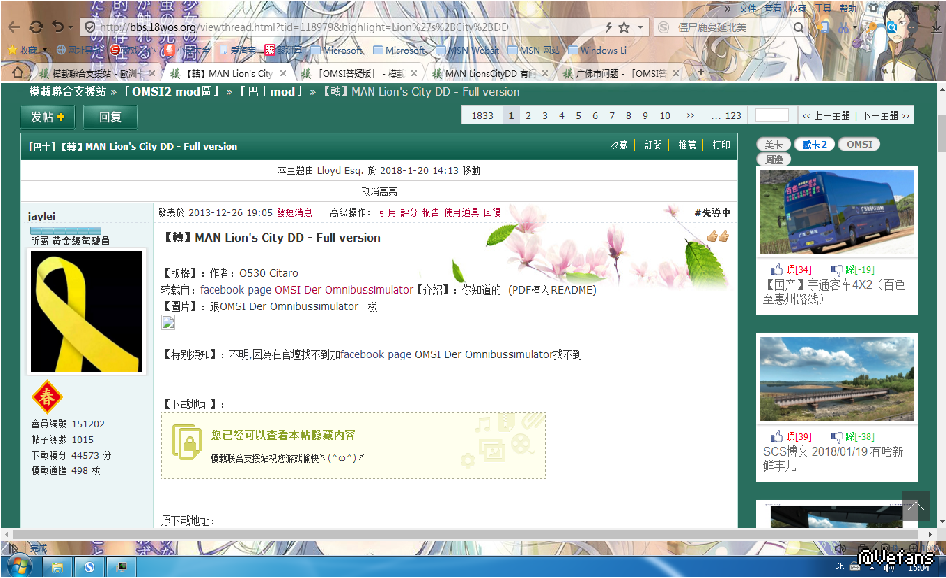This screenshot has width=946, height=578.
Task: Click the star bookmark icon in address bar
Action: click(x=624, y=27)
